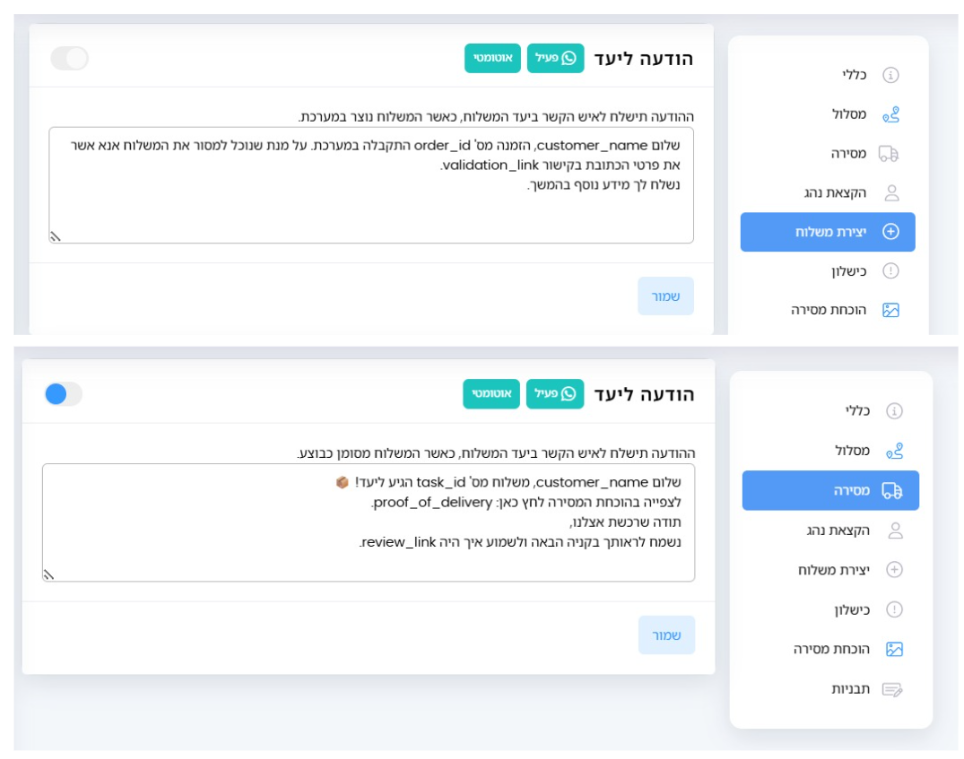Click the route icon beside מסלול in the top sidebar
This screenshot has width=964, height=759.
pyautogui.click(x=890, y=114)
